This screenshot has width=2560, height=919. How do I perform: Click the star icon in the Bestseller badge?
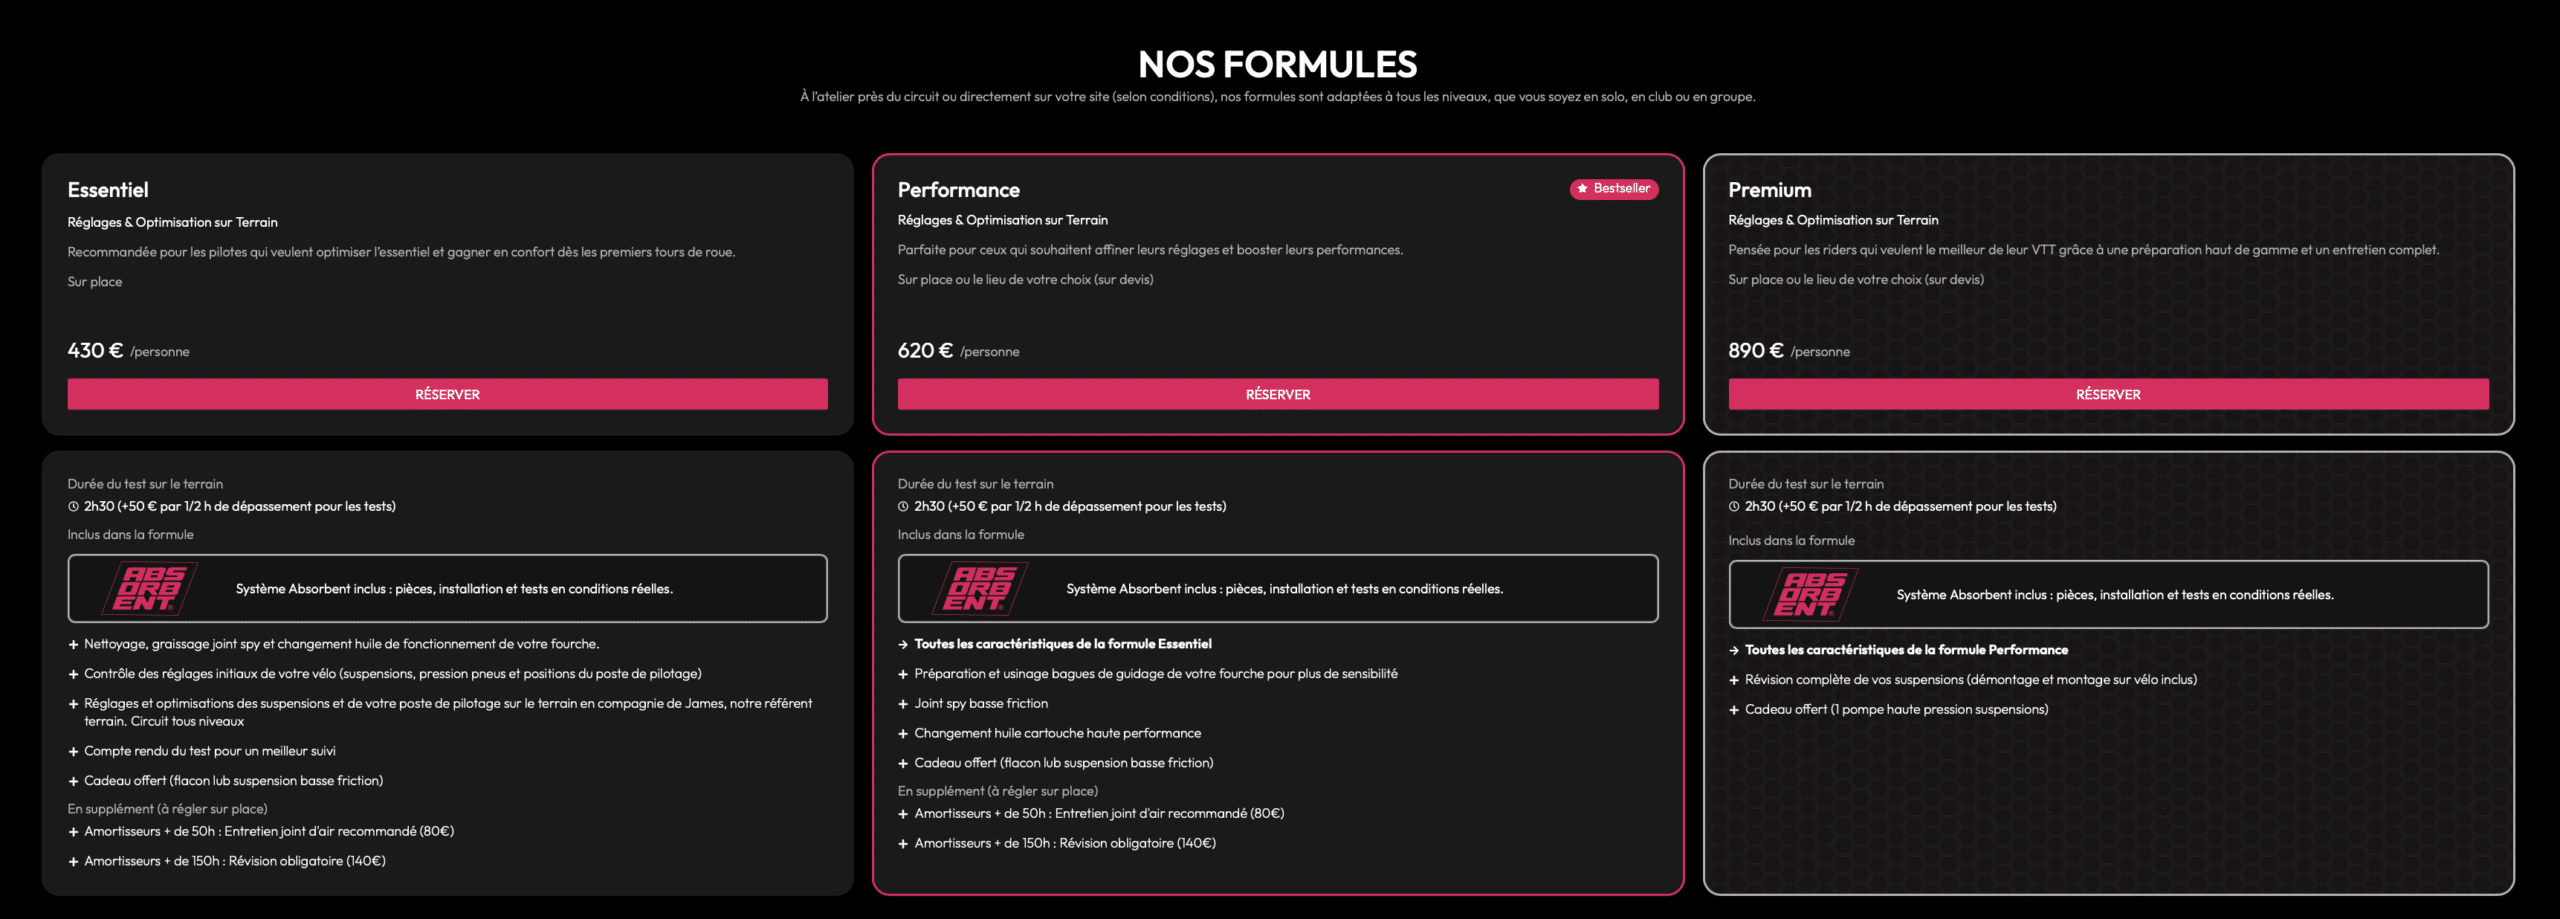1582,189
